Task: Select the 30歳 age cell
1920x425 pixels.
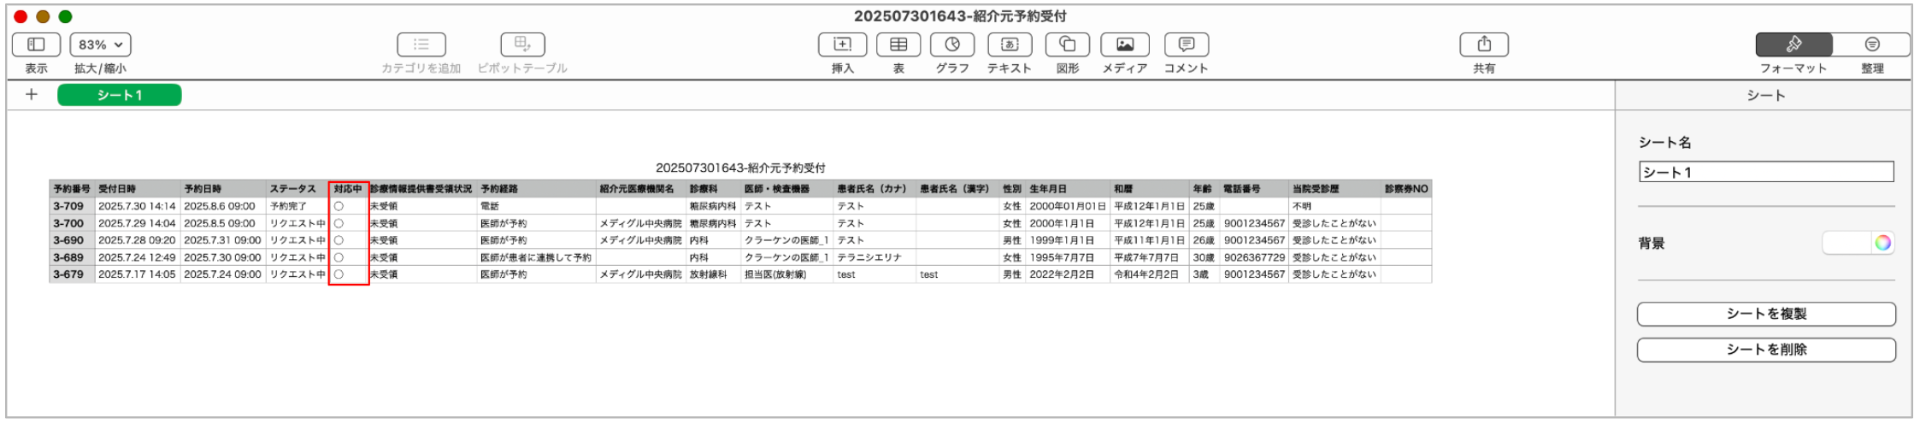Action: 1204,257
